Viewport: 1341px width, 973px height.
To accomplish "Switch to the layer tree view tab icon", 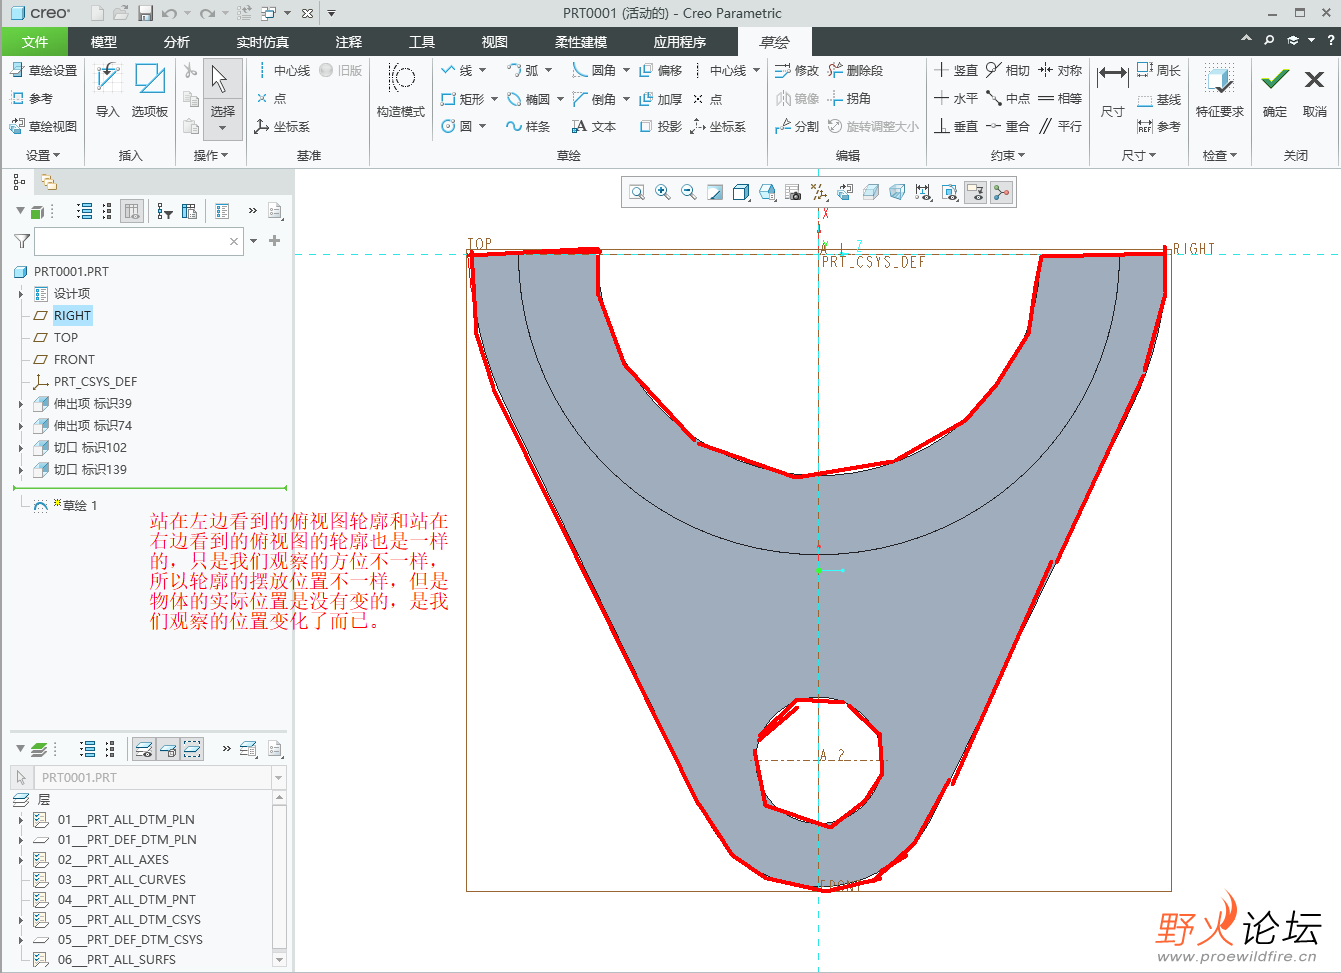I will [x=48, y=182].
